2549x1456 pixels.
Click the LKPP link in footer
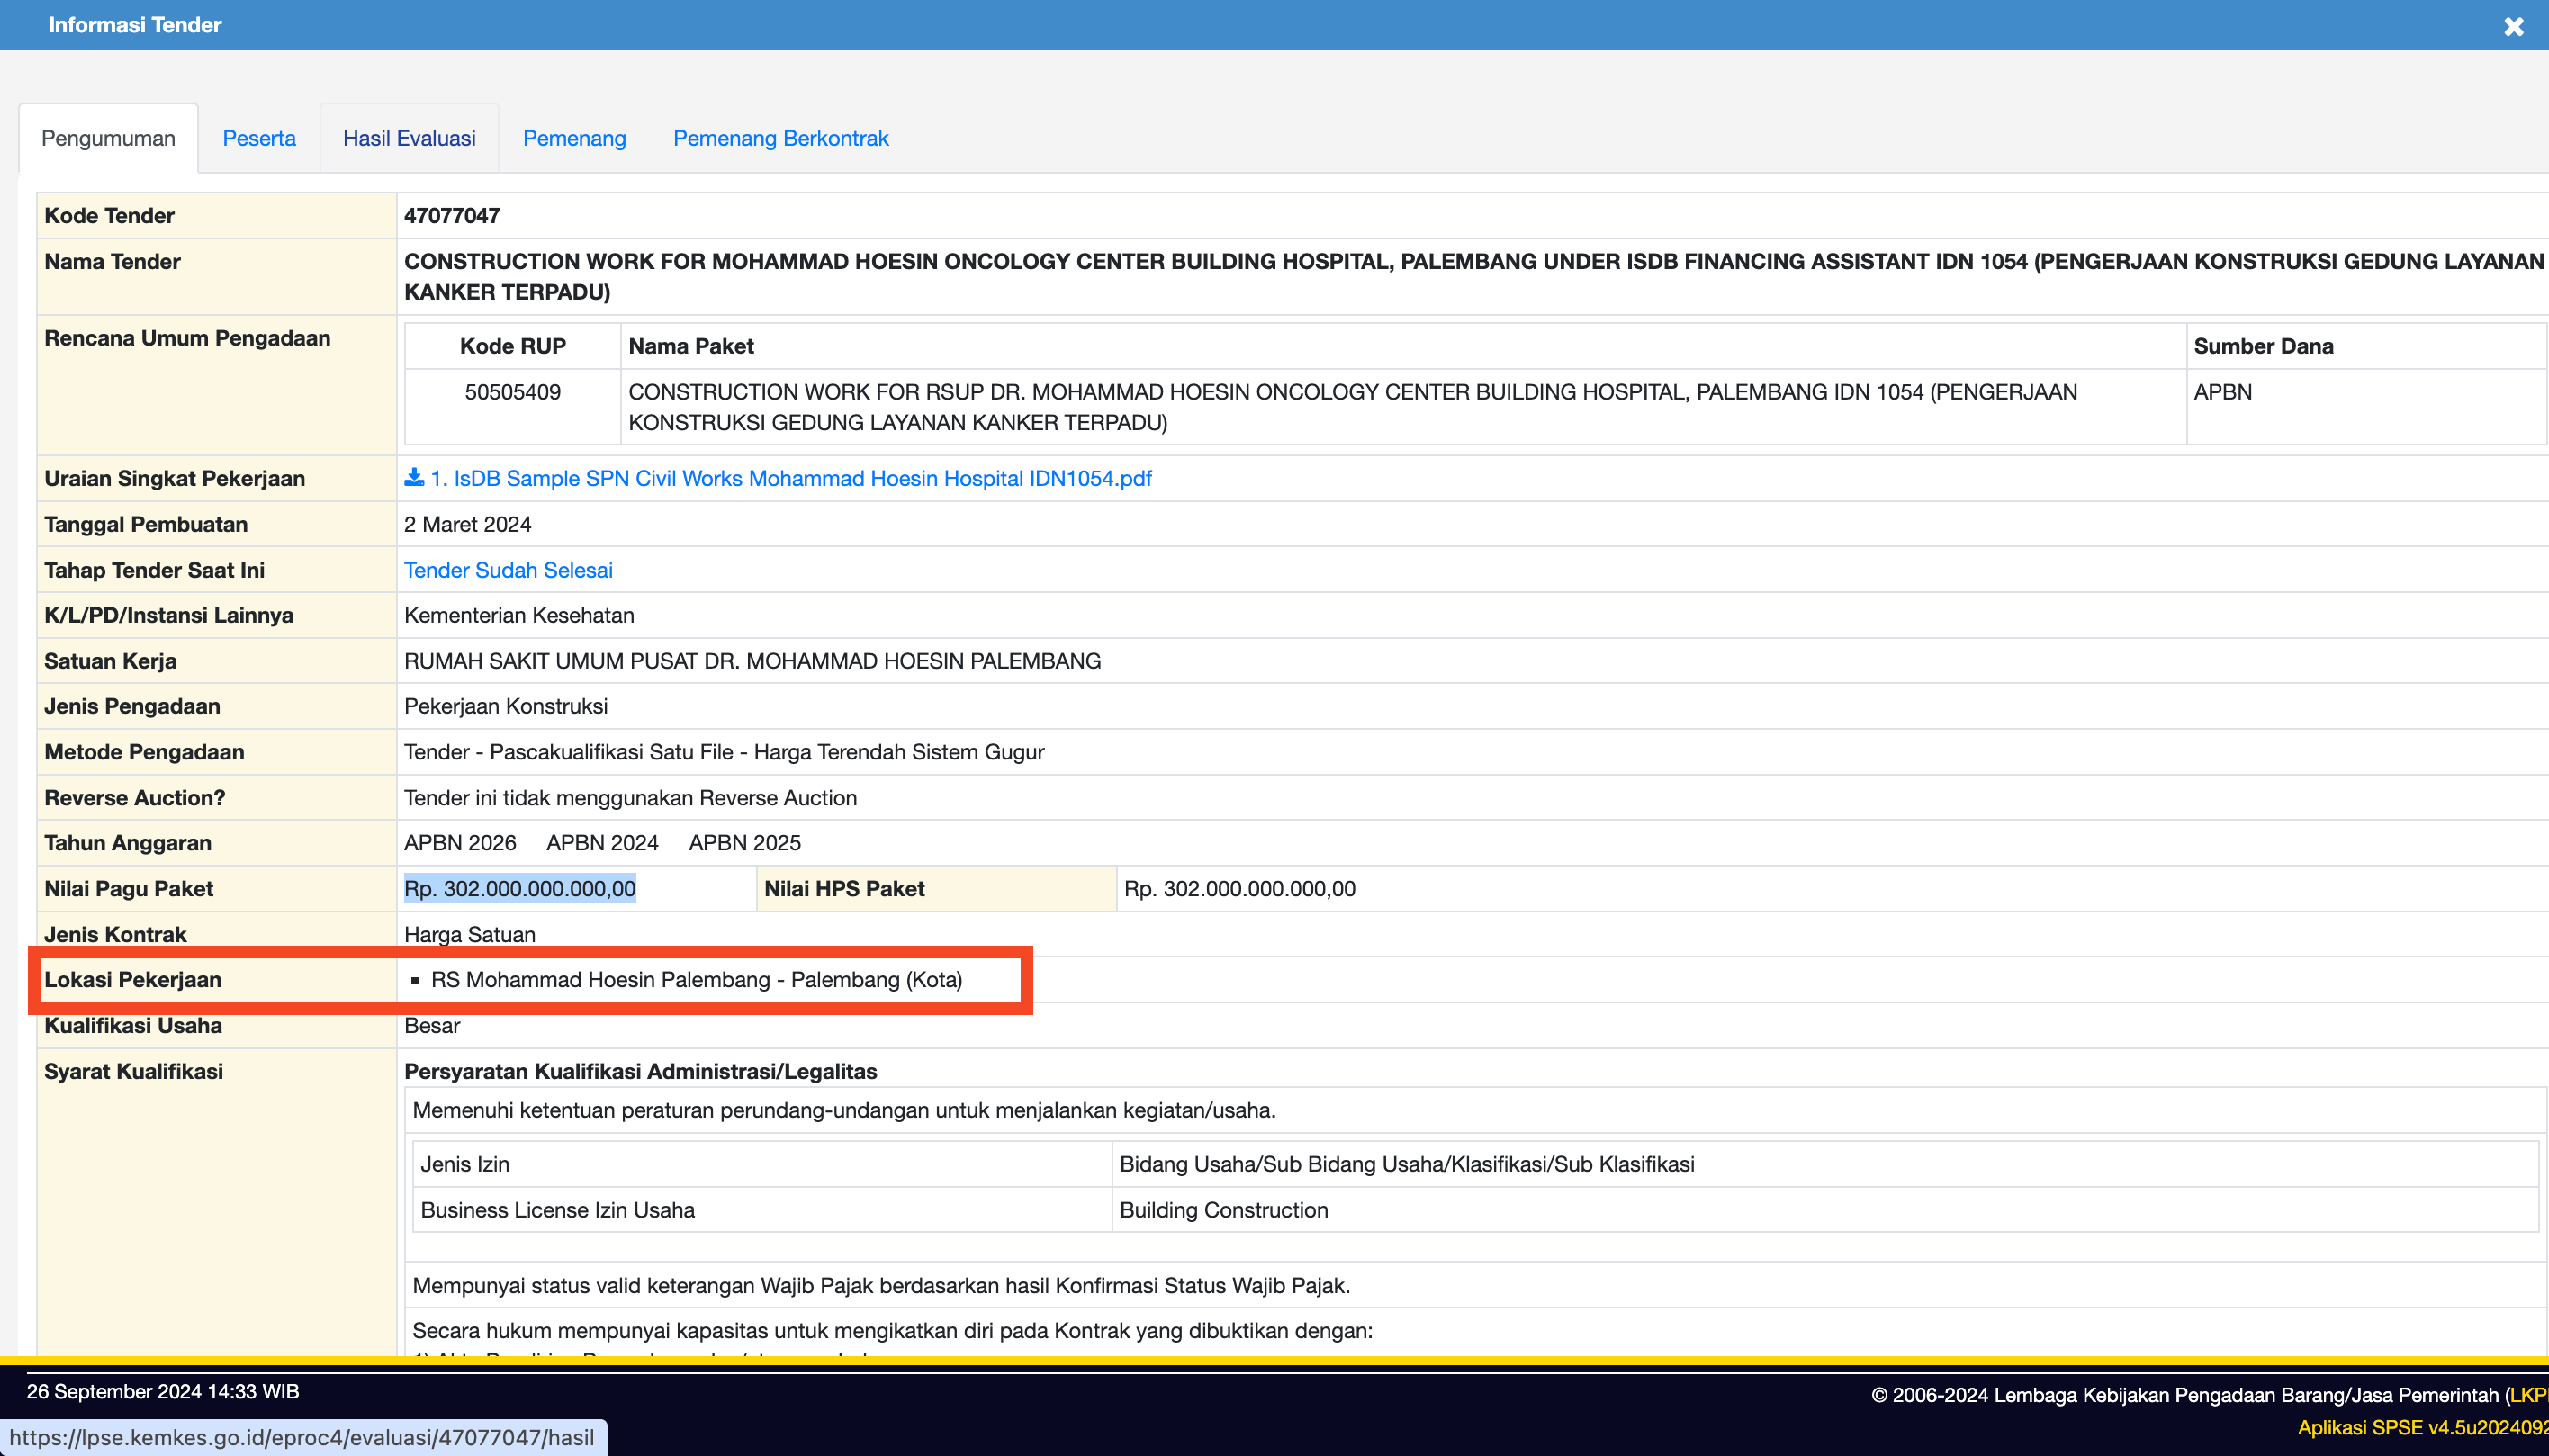pos(2528,1395)
